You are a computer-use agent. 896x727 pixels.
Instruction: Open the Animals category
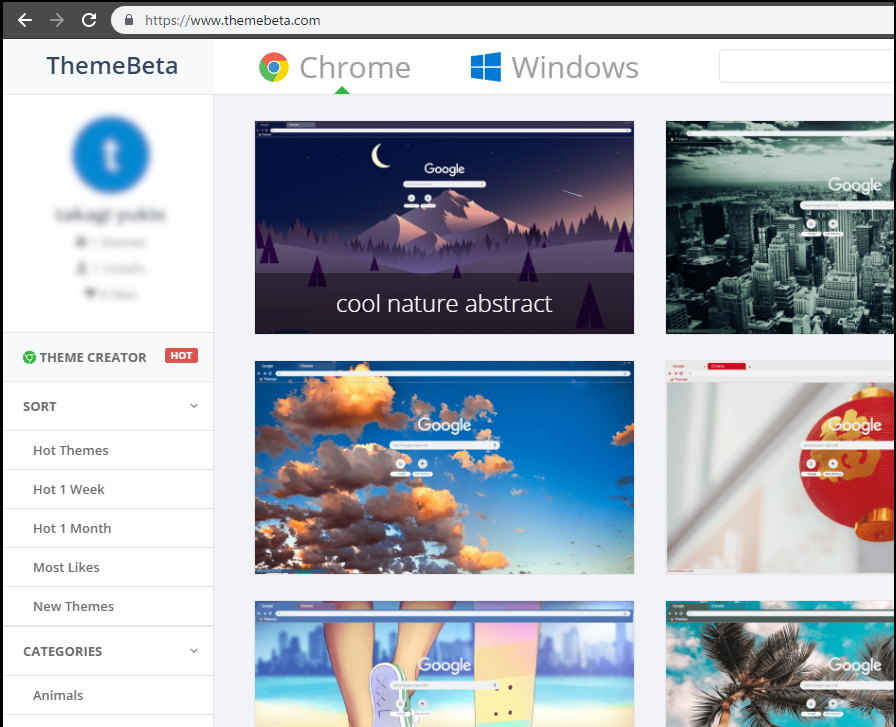click(109, 695)
